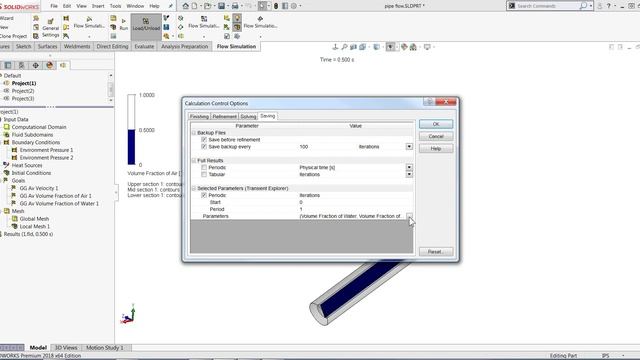Click the dialog Help button
Image resolution: width=640 pixels, height=360 pixels.
coord(436,149)
